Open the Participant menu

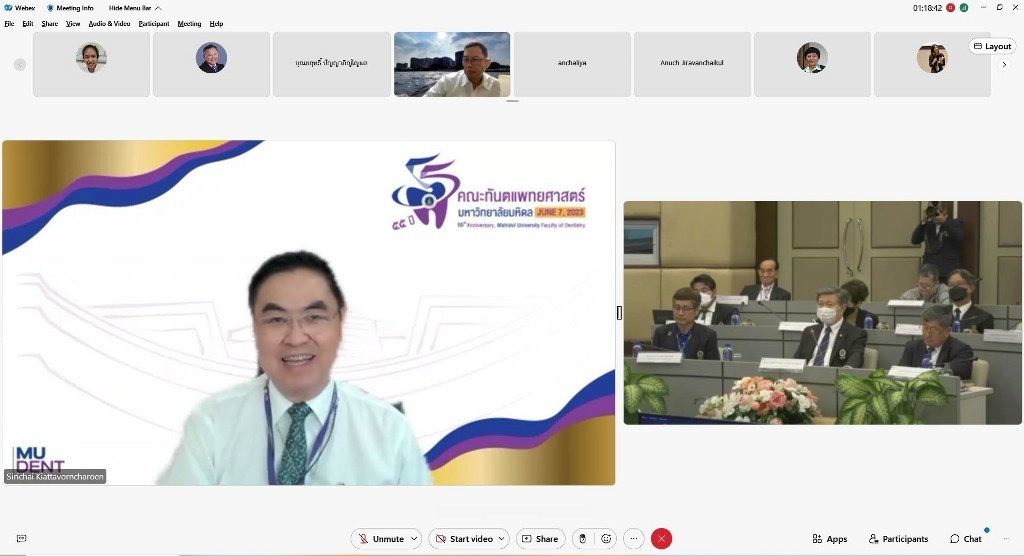click(x=154, y=24)
